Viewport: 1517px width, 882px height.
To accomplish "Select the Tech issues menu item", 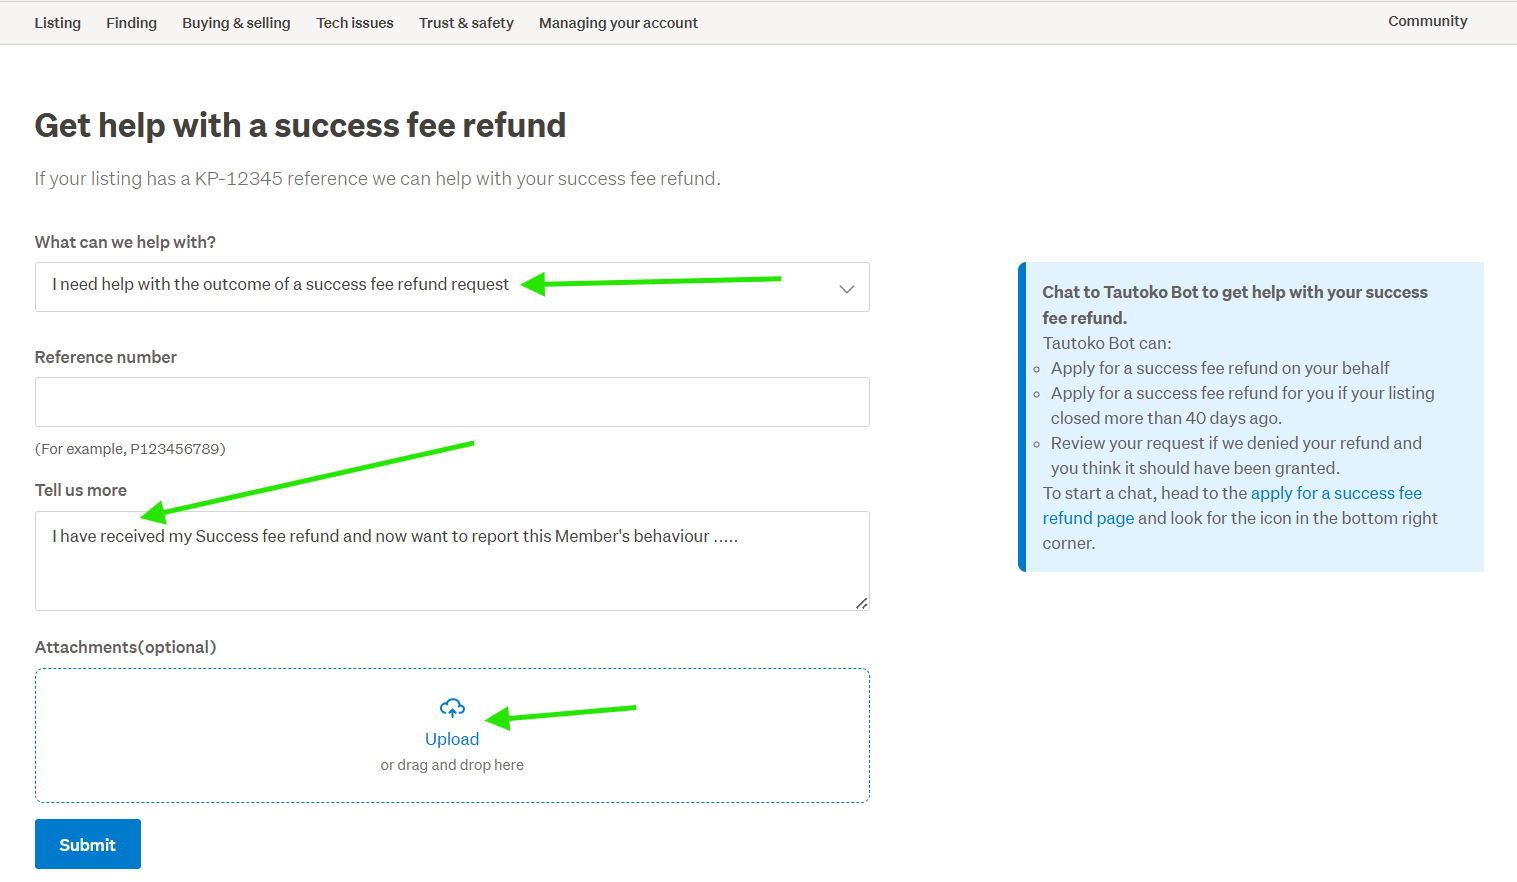I will (x=355, y=23).
